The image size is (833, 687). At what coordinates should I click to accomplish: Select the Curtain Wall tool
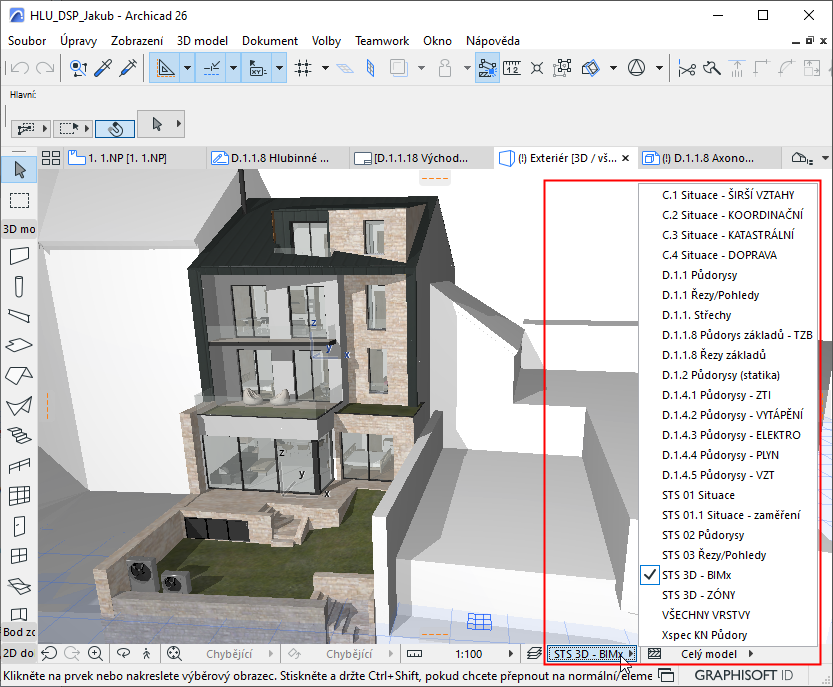(x=19, y=495)
